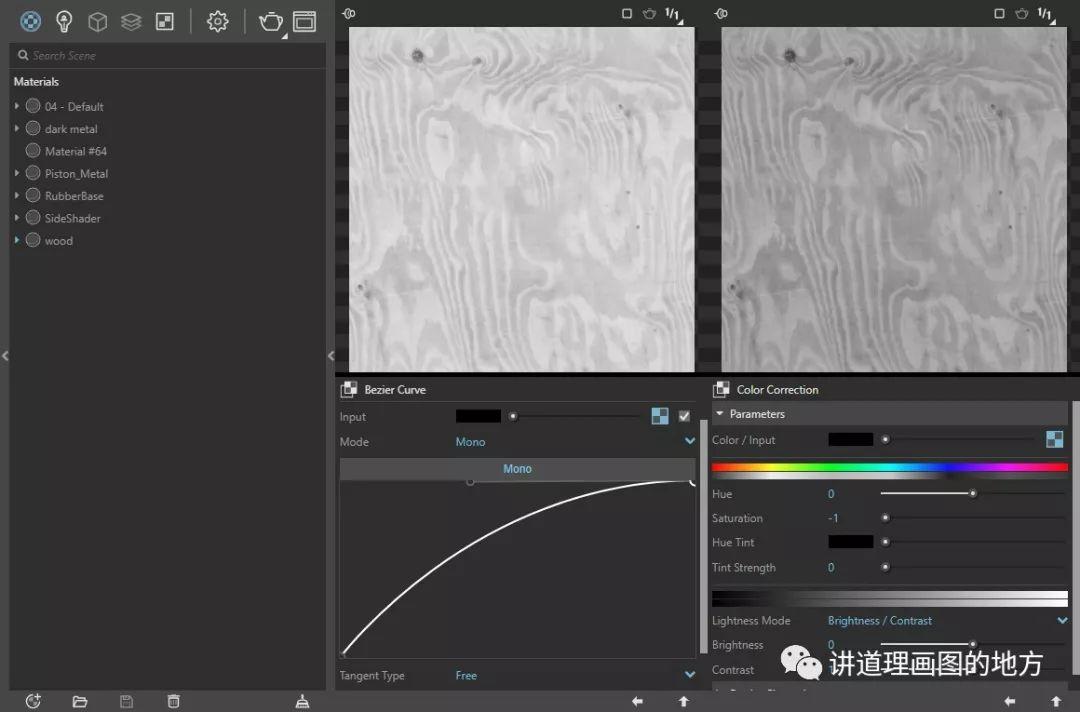Open the Geometry category cube icon
The height and width of the screenshot is (712, 1080).
pyautogui.click(x=98, y=21)
